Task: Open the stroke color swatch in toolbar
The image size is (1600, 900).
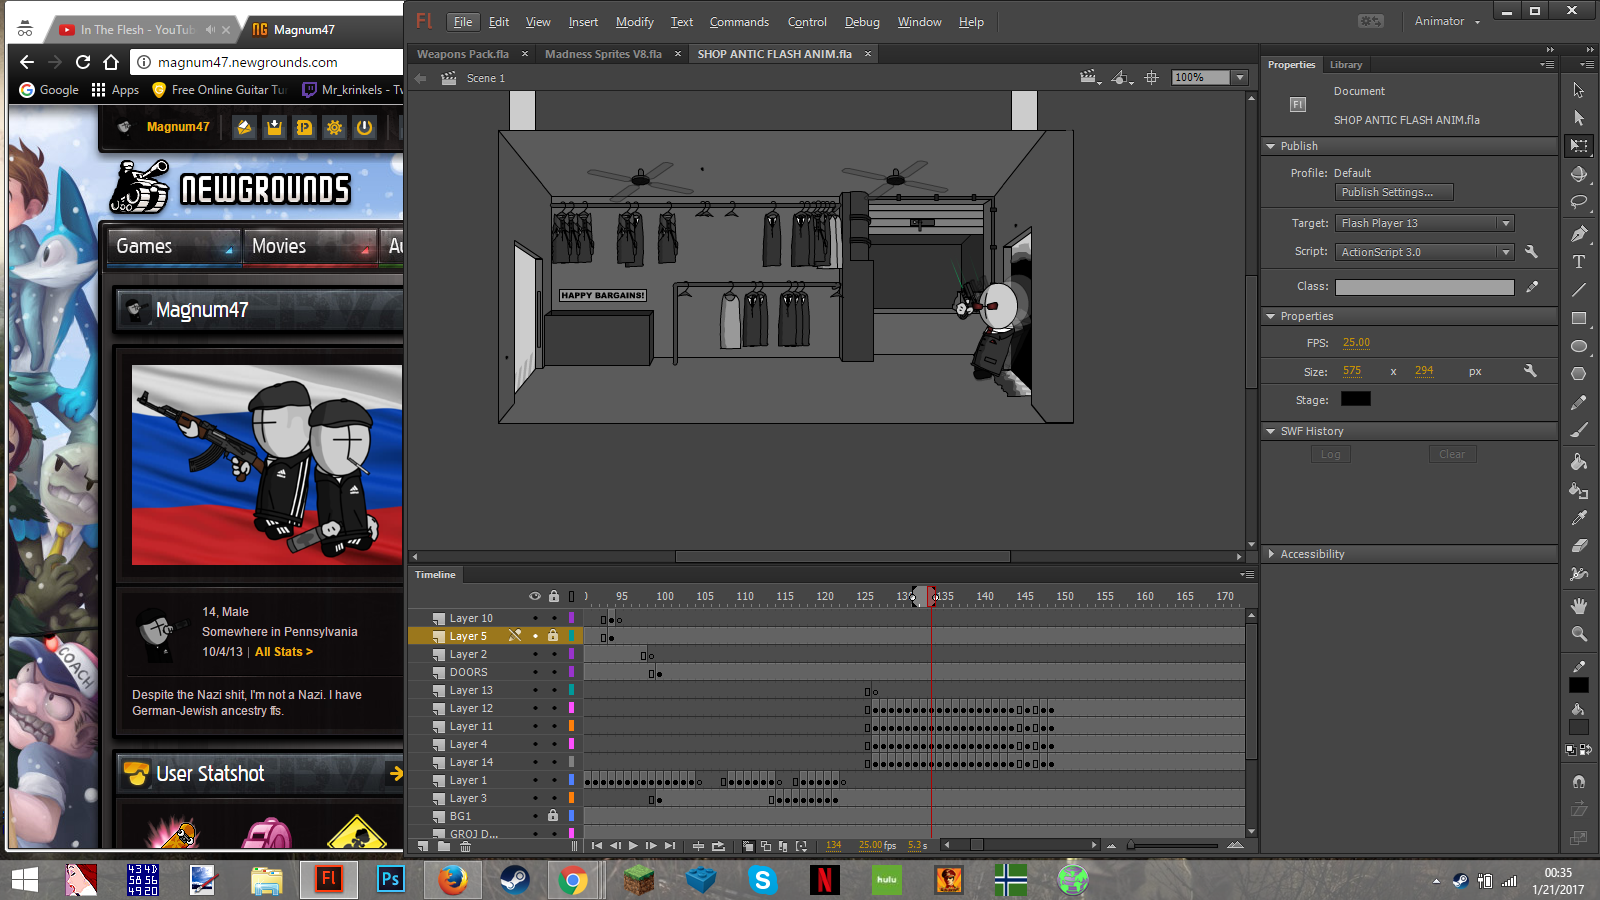Action: tap(1579, 684)
